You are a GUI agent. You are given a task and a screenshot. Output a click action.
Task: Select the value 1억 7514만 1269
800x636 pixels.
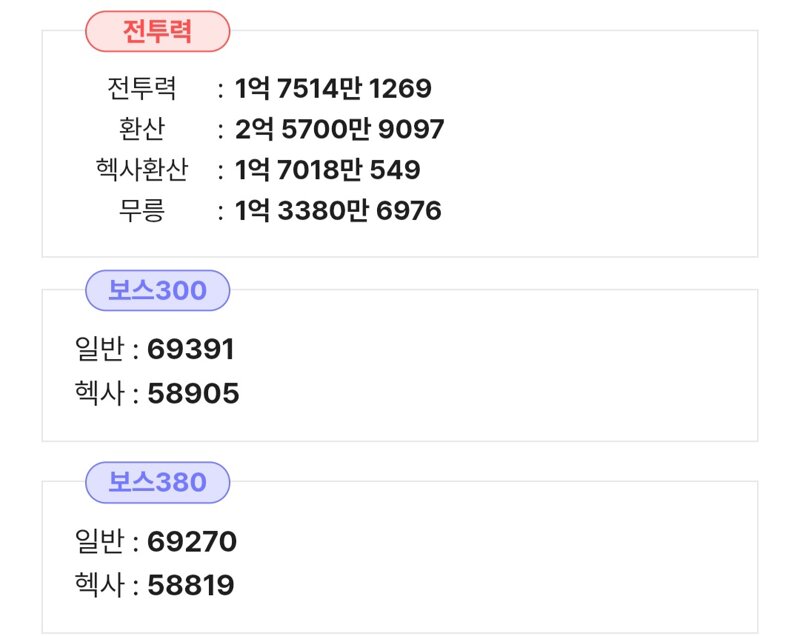point(333,88)
